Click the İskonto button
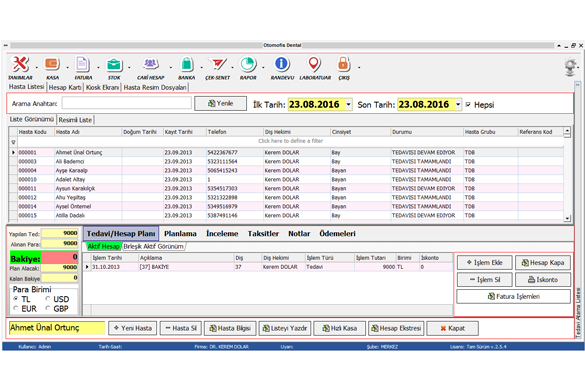Image resolution: width=585 pixels, height=390 pixels. [x=543, y=280]
